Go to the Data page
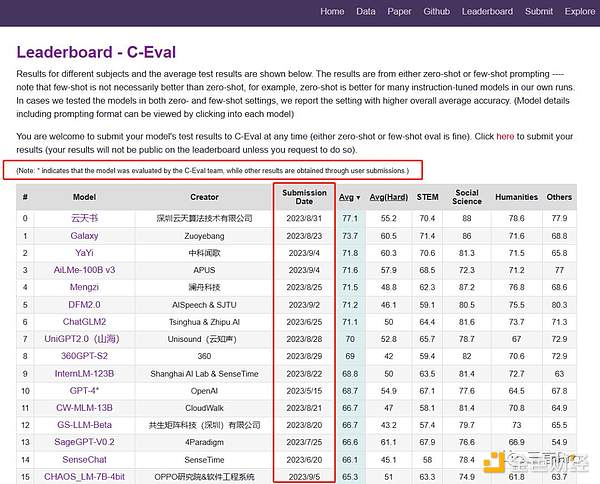Screen dimensions: 600x484 click(366, 12)
